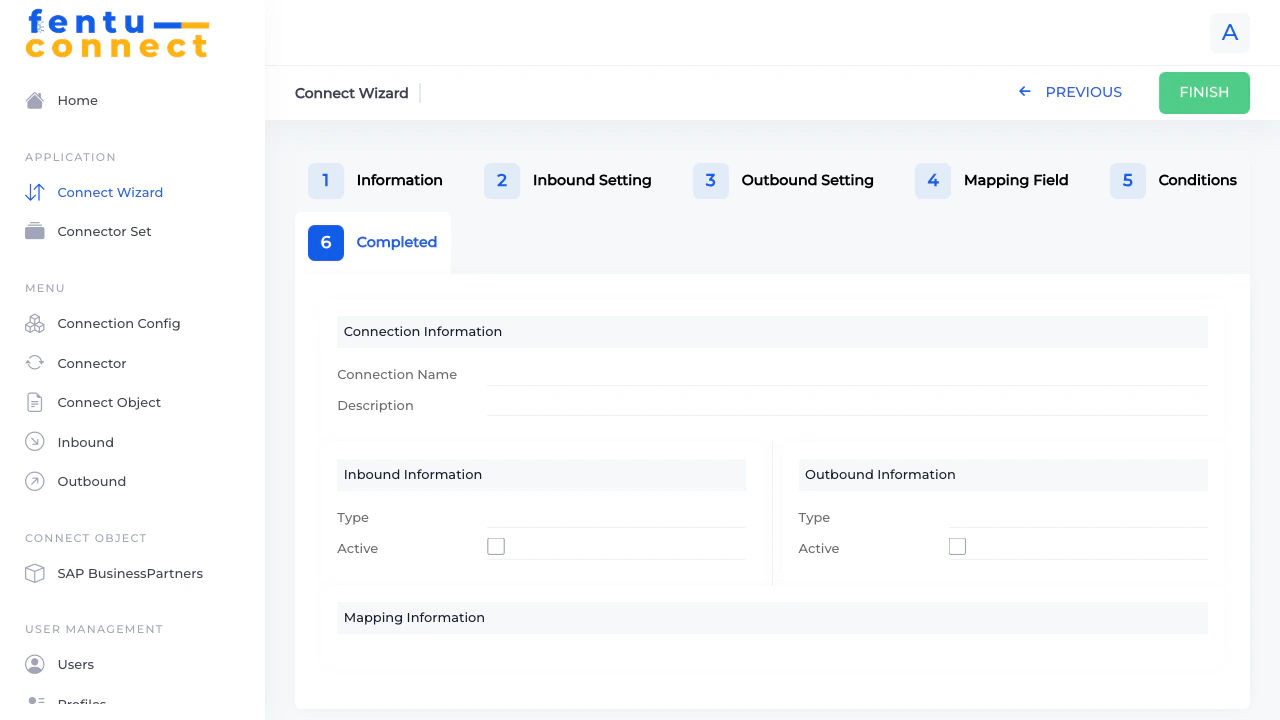Open Connect Object menu item

pyautogui.click(x=109, y=402)
